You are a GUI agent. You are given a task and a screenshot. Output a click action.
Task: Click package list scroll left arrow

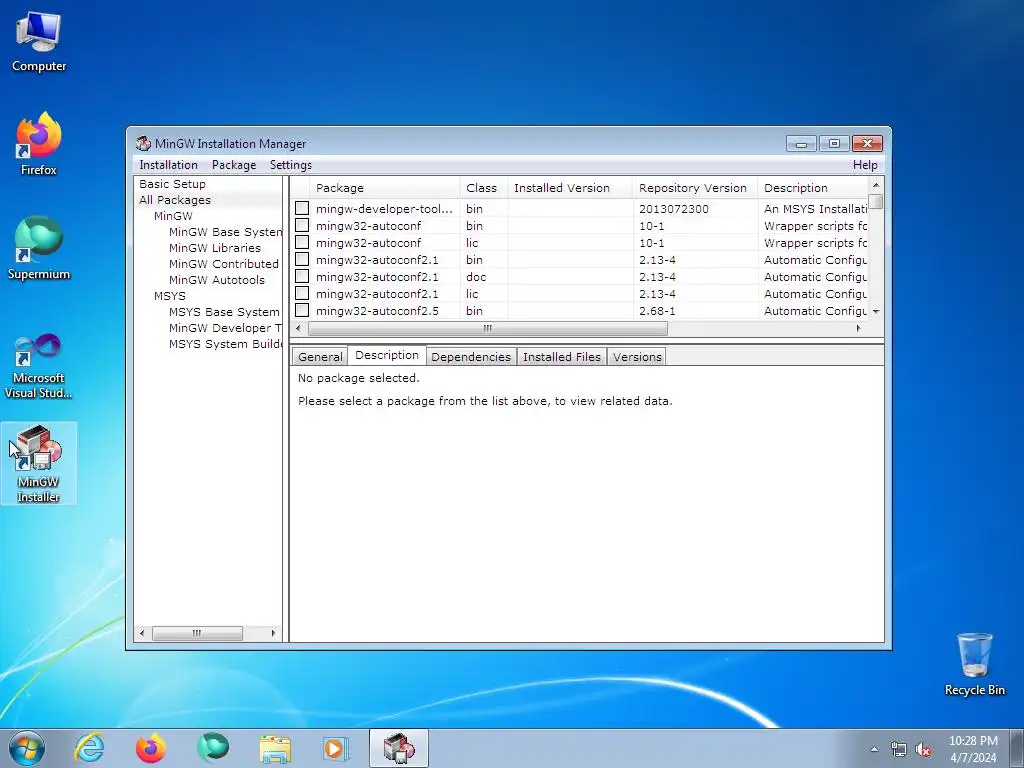298,328
